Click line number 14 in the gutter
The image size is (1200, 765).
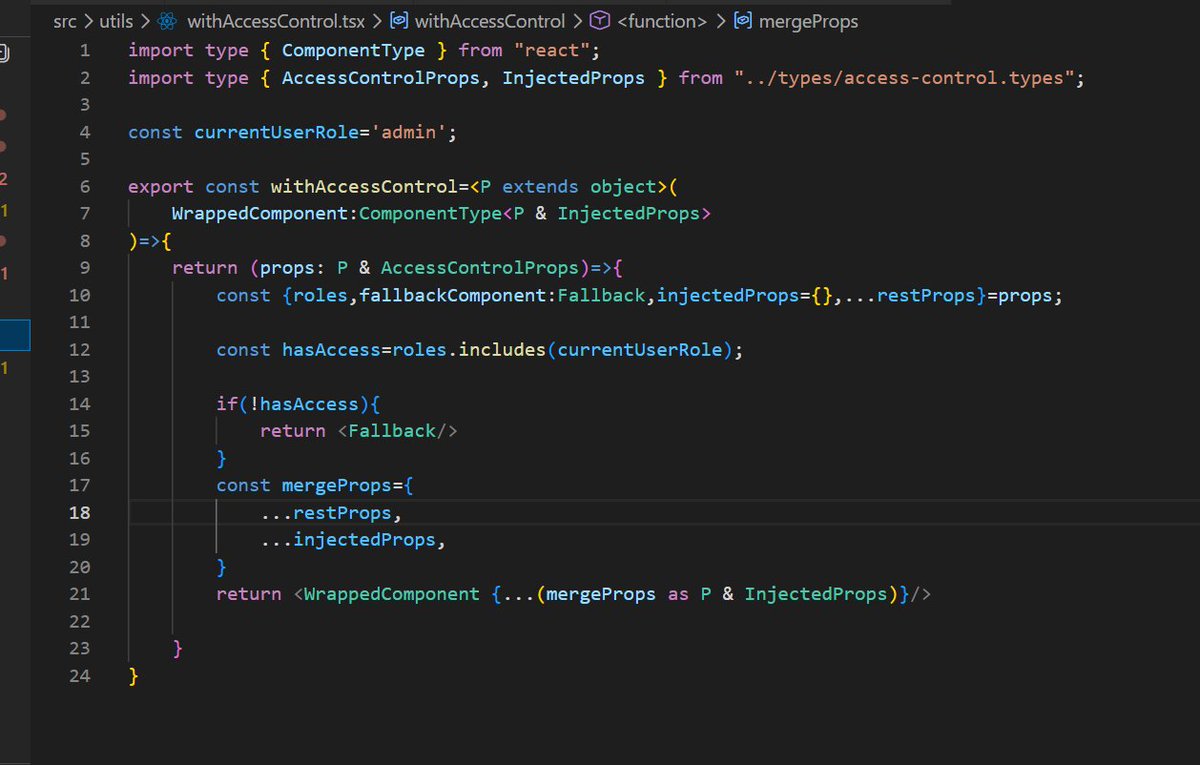tap(80, 404)
